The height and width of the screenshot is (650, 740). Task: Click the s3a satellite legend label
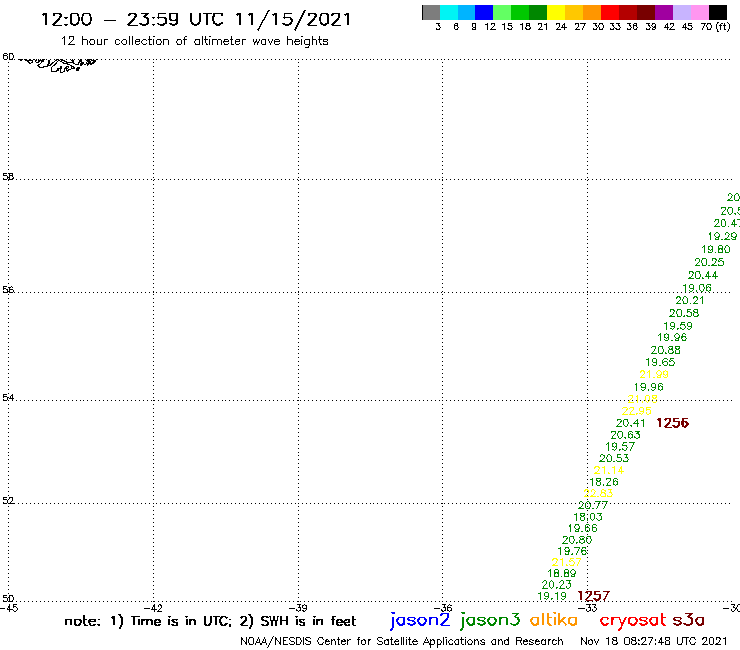689,620
